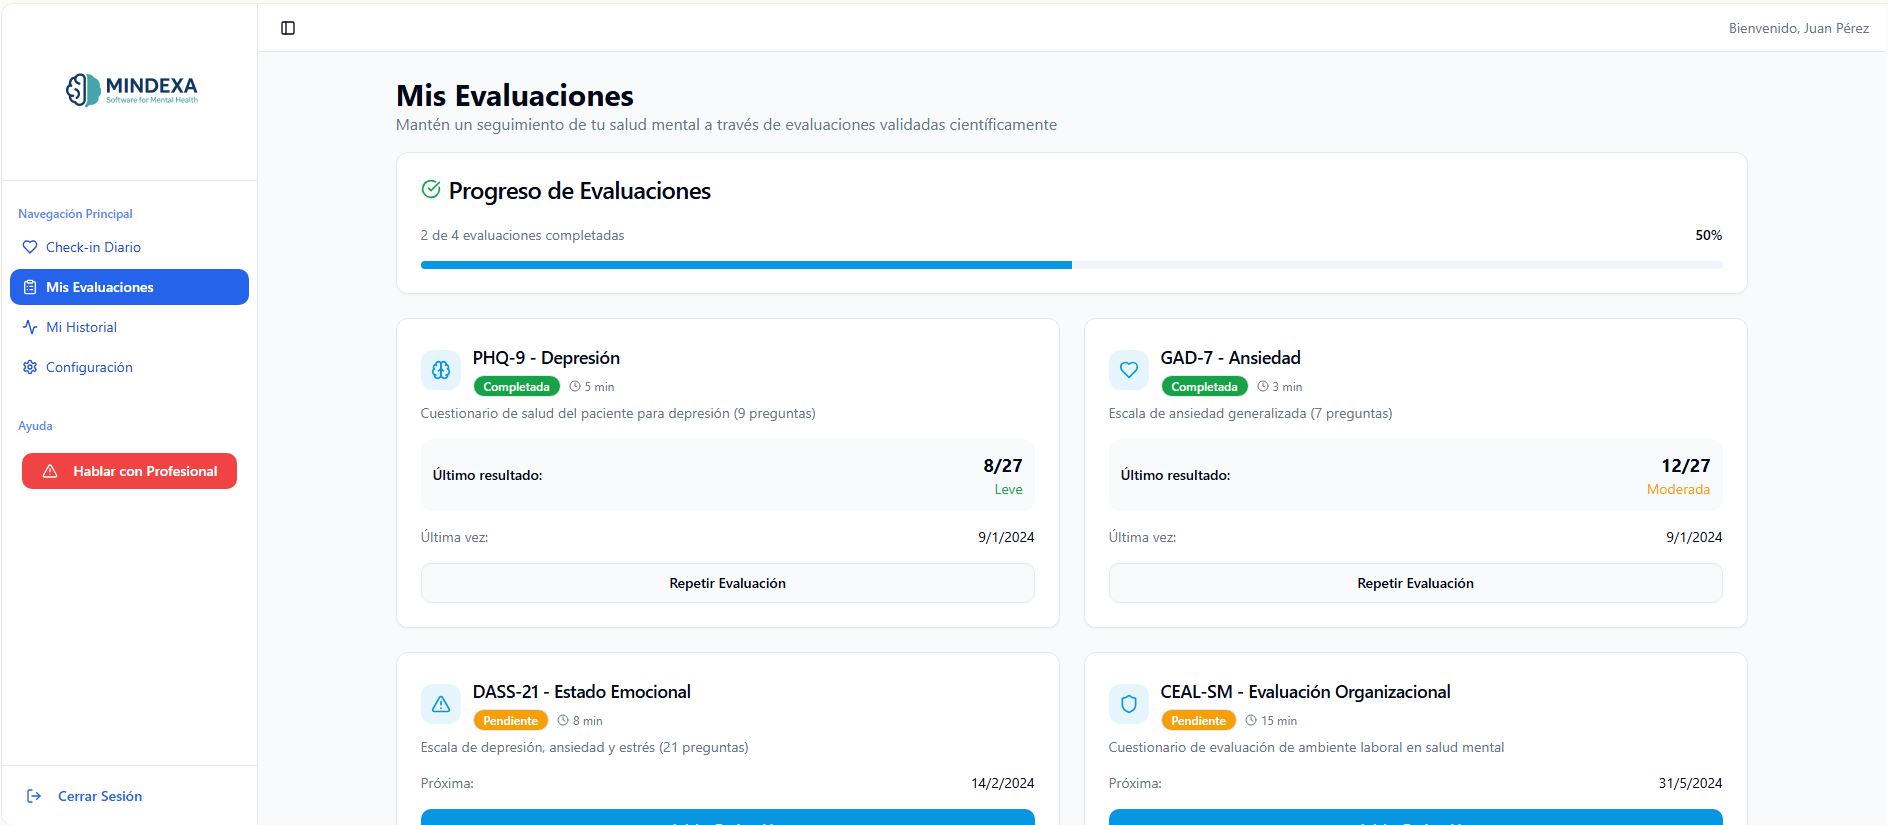Click Hablar con Profesional button

coord(129,471)
